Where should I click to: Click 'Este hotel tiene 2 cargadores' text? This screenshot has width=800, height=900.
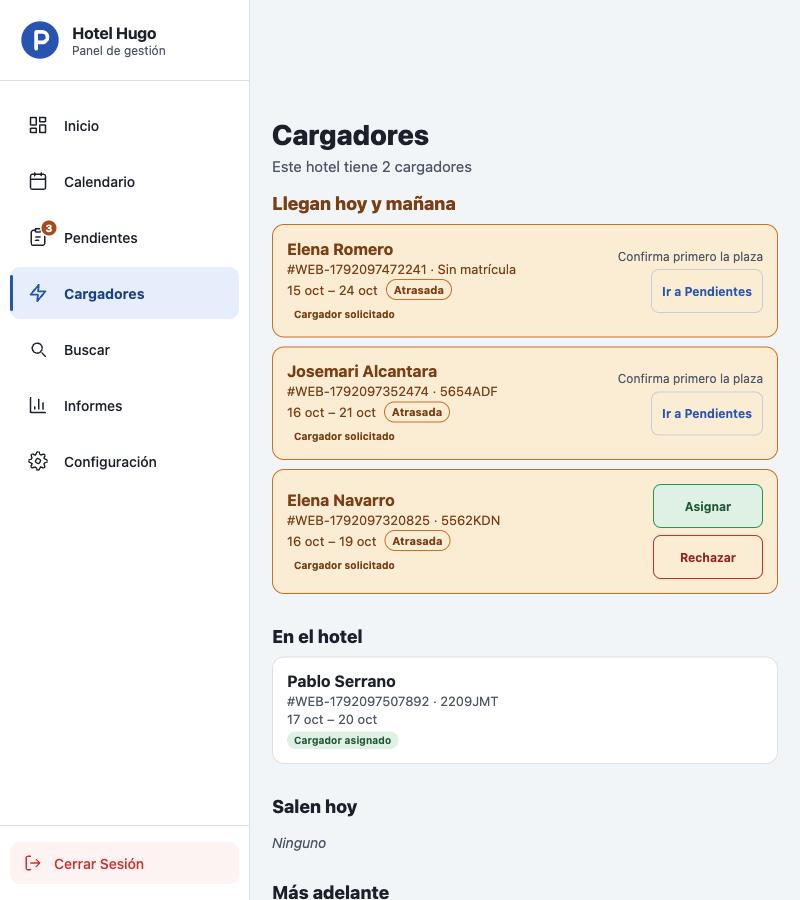click(372, 167)
